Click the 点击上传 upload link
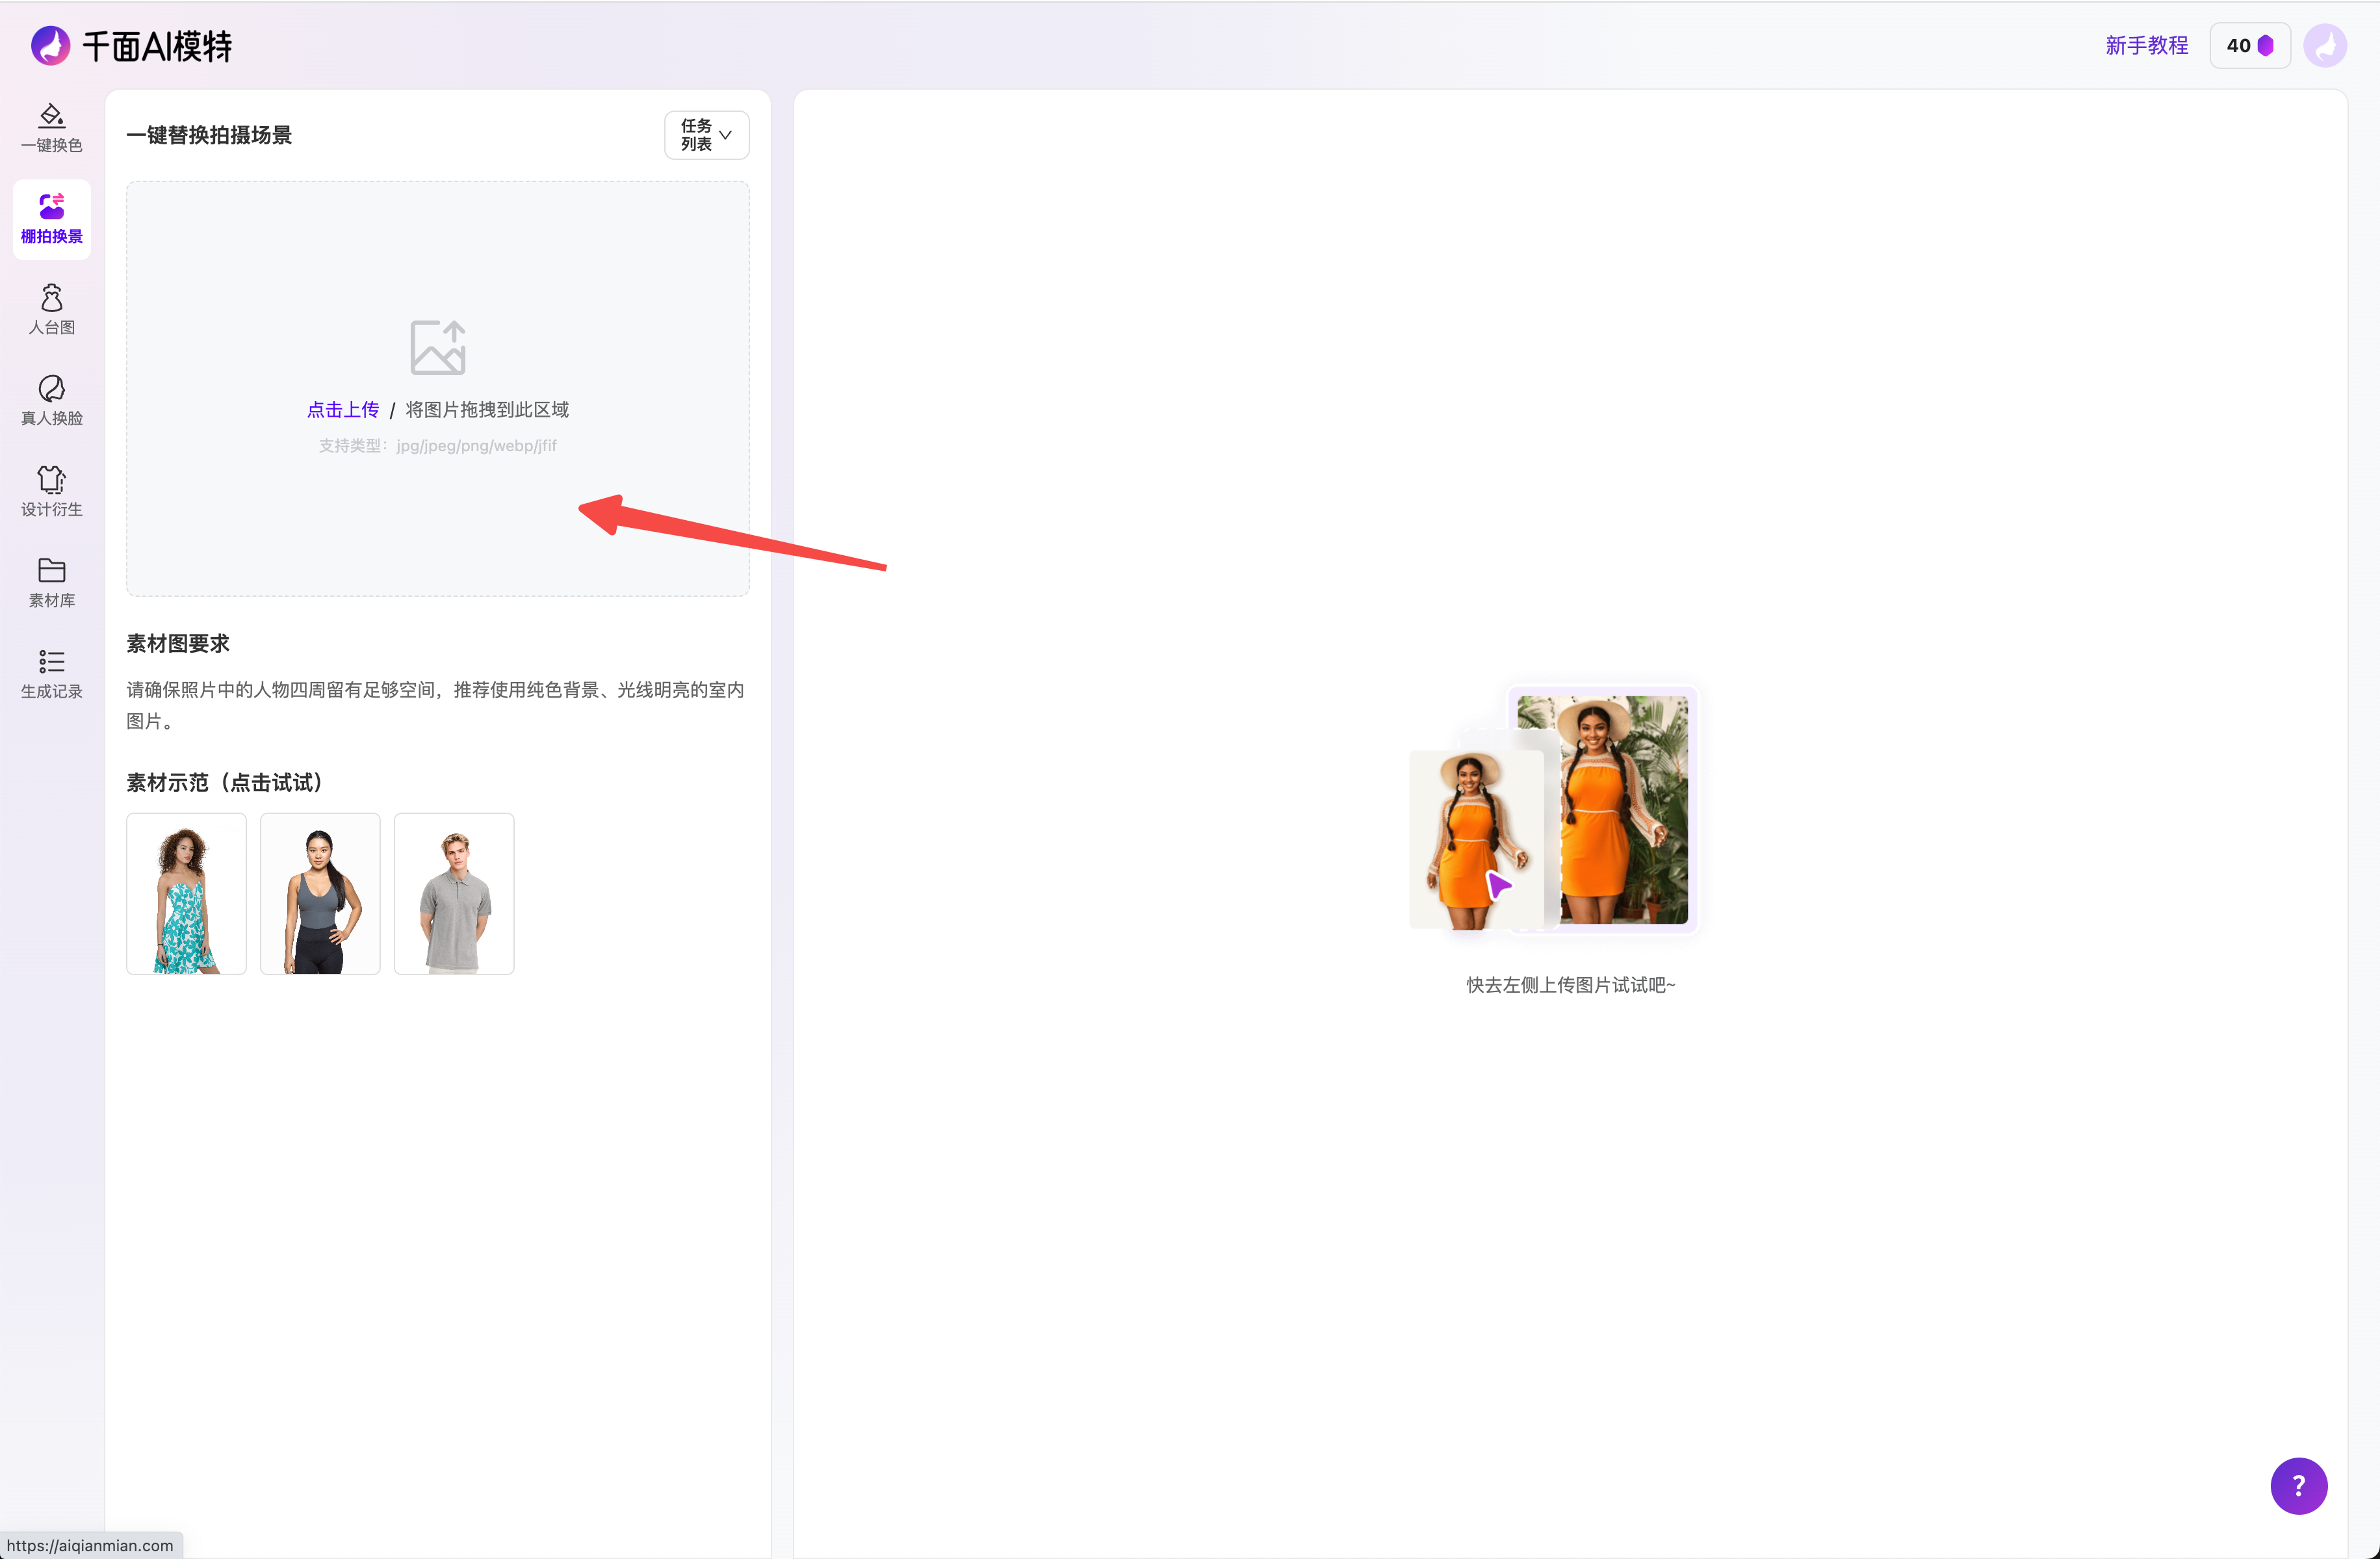 pos(343,410)
